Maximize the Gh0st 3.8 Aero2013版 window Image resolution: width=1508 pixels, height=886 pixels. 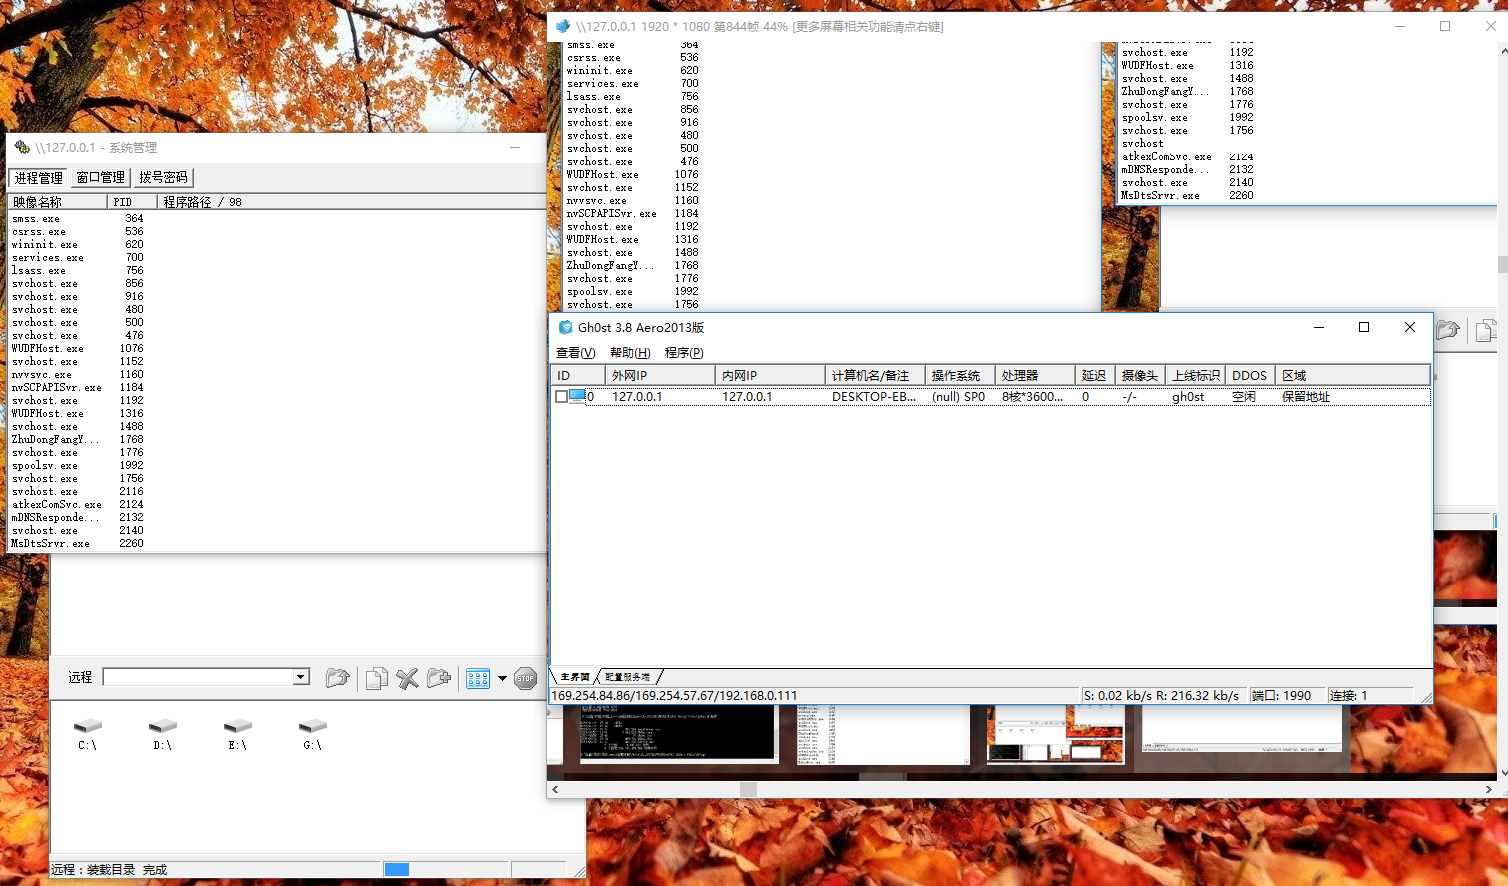(1364, 327)
